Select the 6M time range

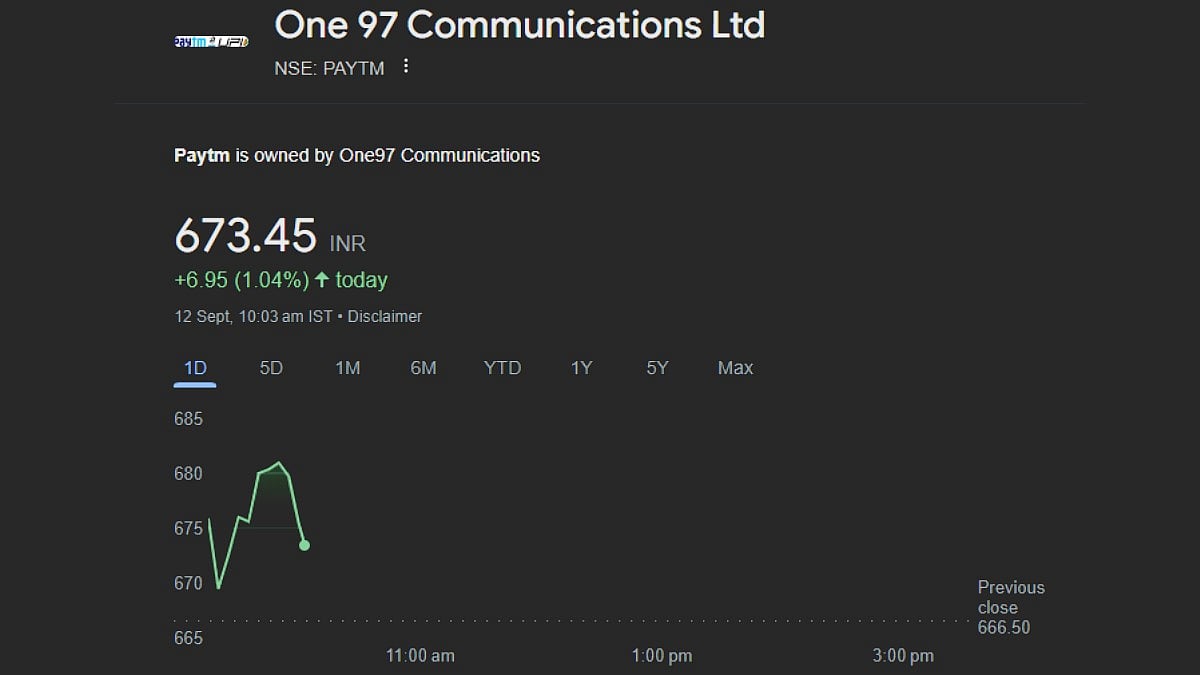(x=423, y=368)
